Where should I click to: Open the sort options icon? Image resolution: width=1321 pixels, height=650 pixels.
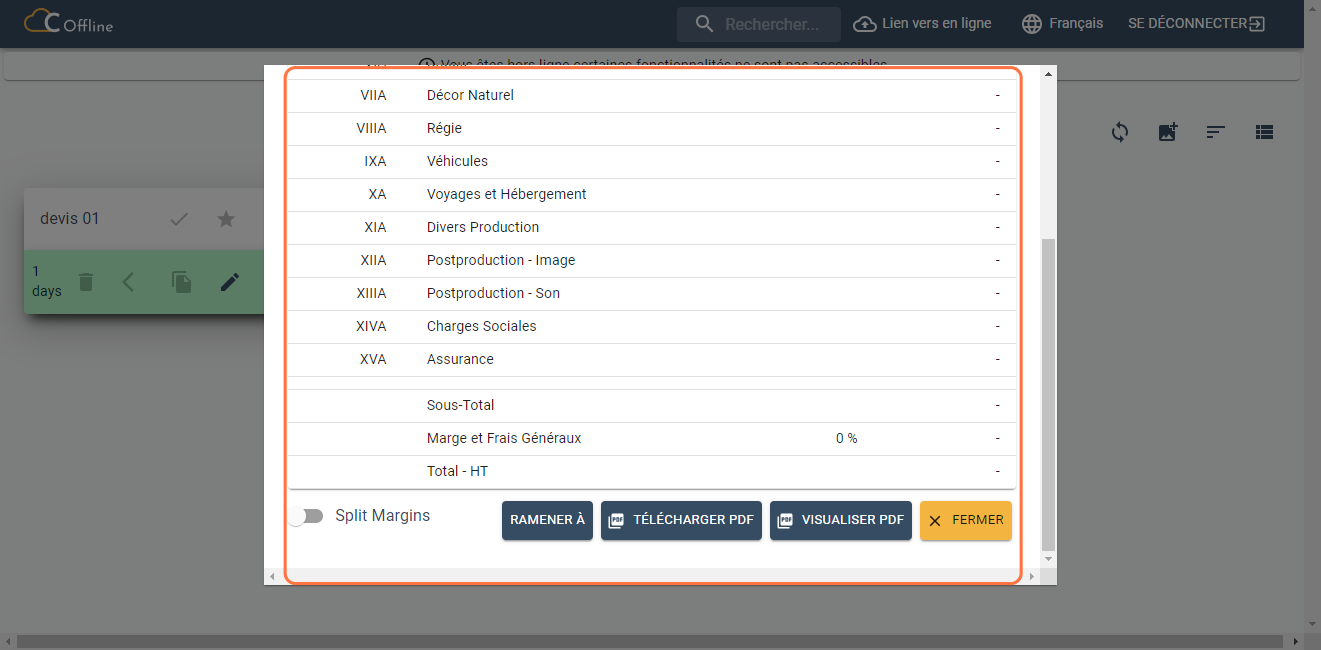1216,132
